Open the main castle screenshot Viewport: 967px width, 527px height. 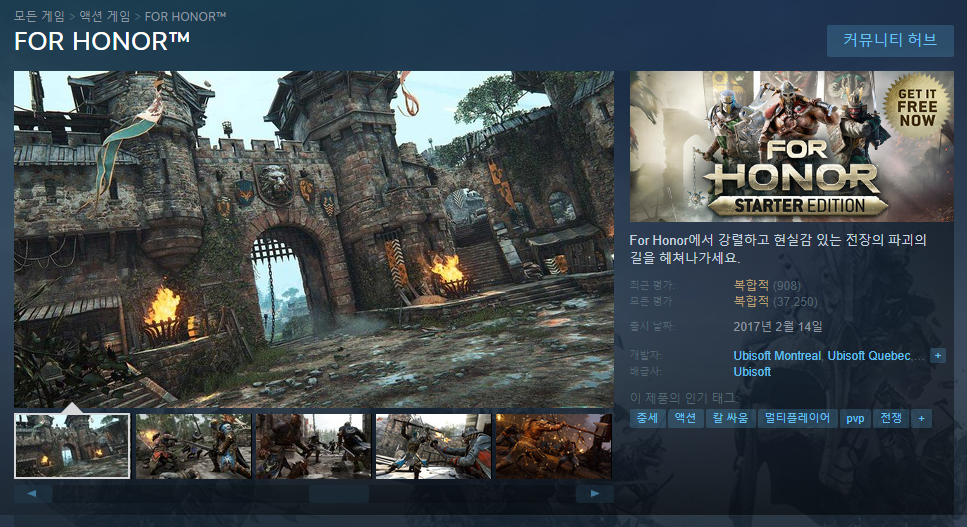(314, 239)
